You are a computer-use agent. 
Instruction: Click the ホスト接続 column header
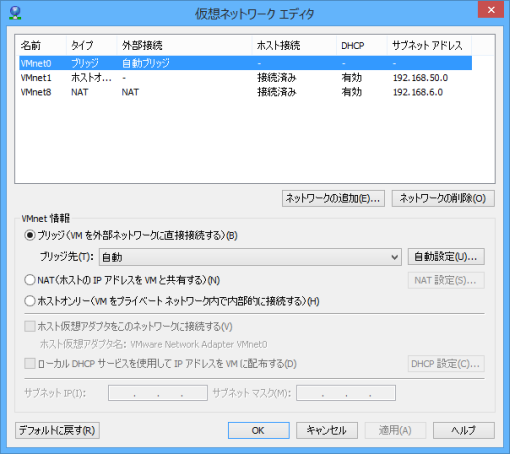tap(294, 45)
